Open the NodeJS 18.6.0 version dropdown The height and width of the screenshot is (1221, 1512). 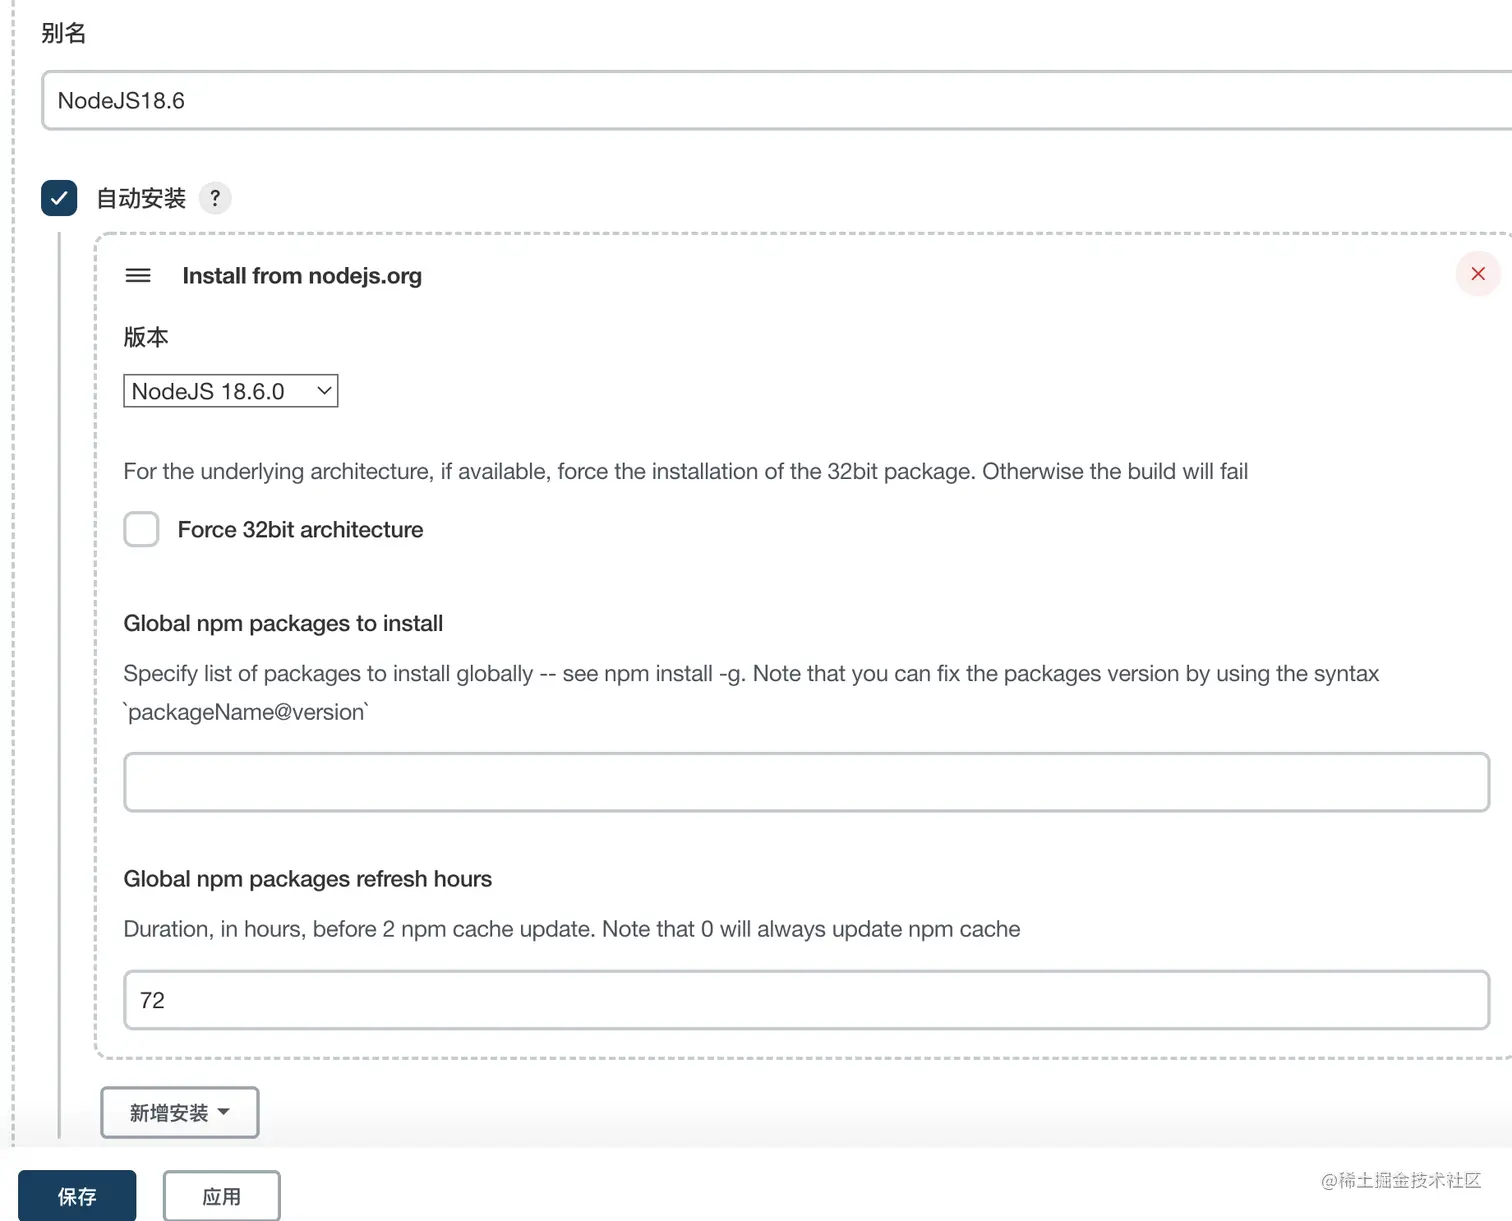[230, 391]
